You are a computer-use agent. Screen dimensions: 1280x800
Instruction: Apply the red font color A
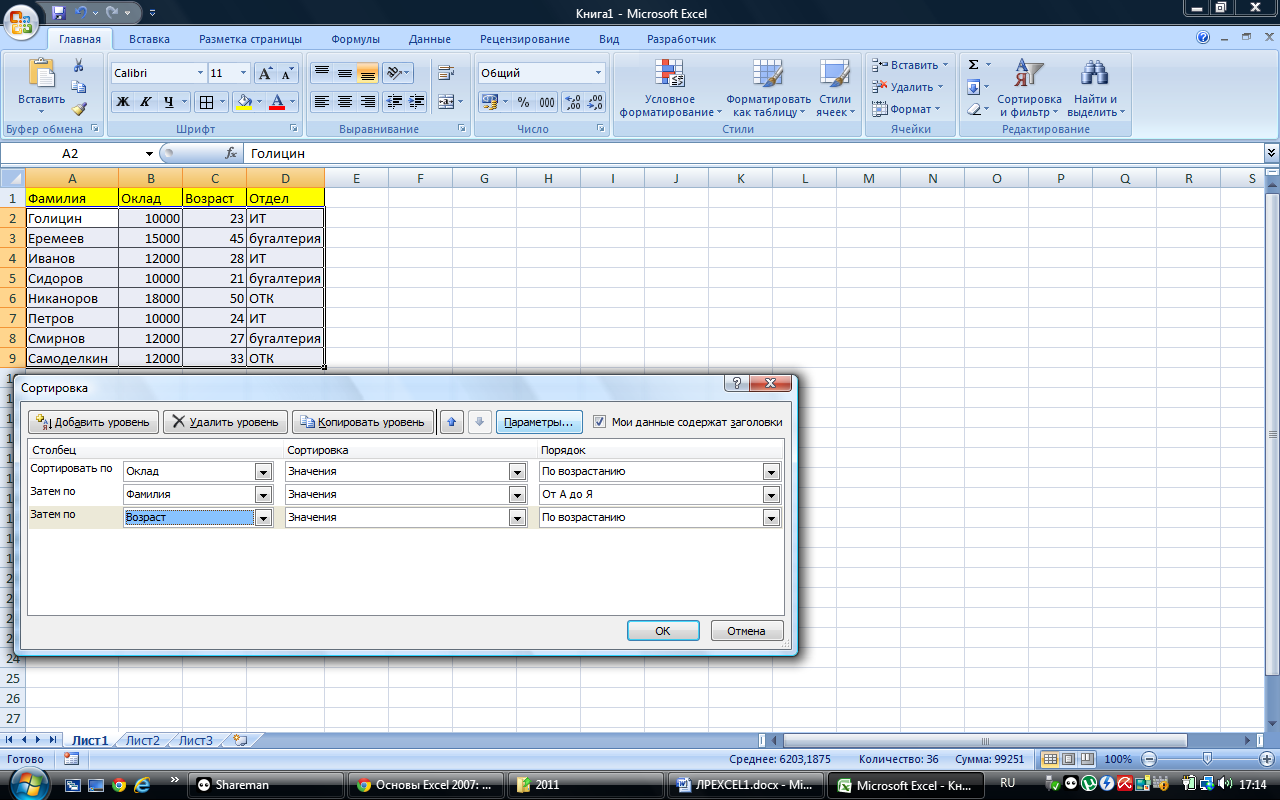tap(278, 101)
